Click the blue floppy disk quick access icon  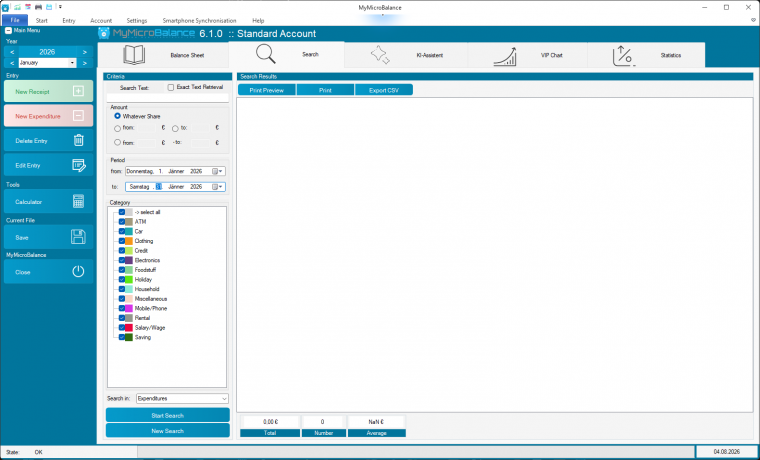[x=49, y=7]
